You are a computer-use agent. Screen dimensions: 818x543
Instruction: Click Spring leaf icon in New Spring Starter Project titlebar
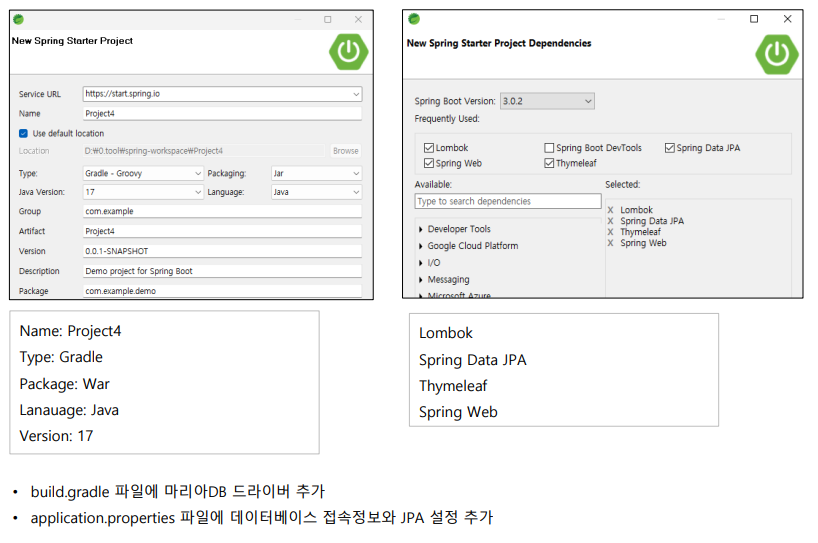click(18, 19)
